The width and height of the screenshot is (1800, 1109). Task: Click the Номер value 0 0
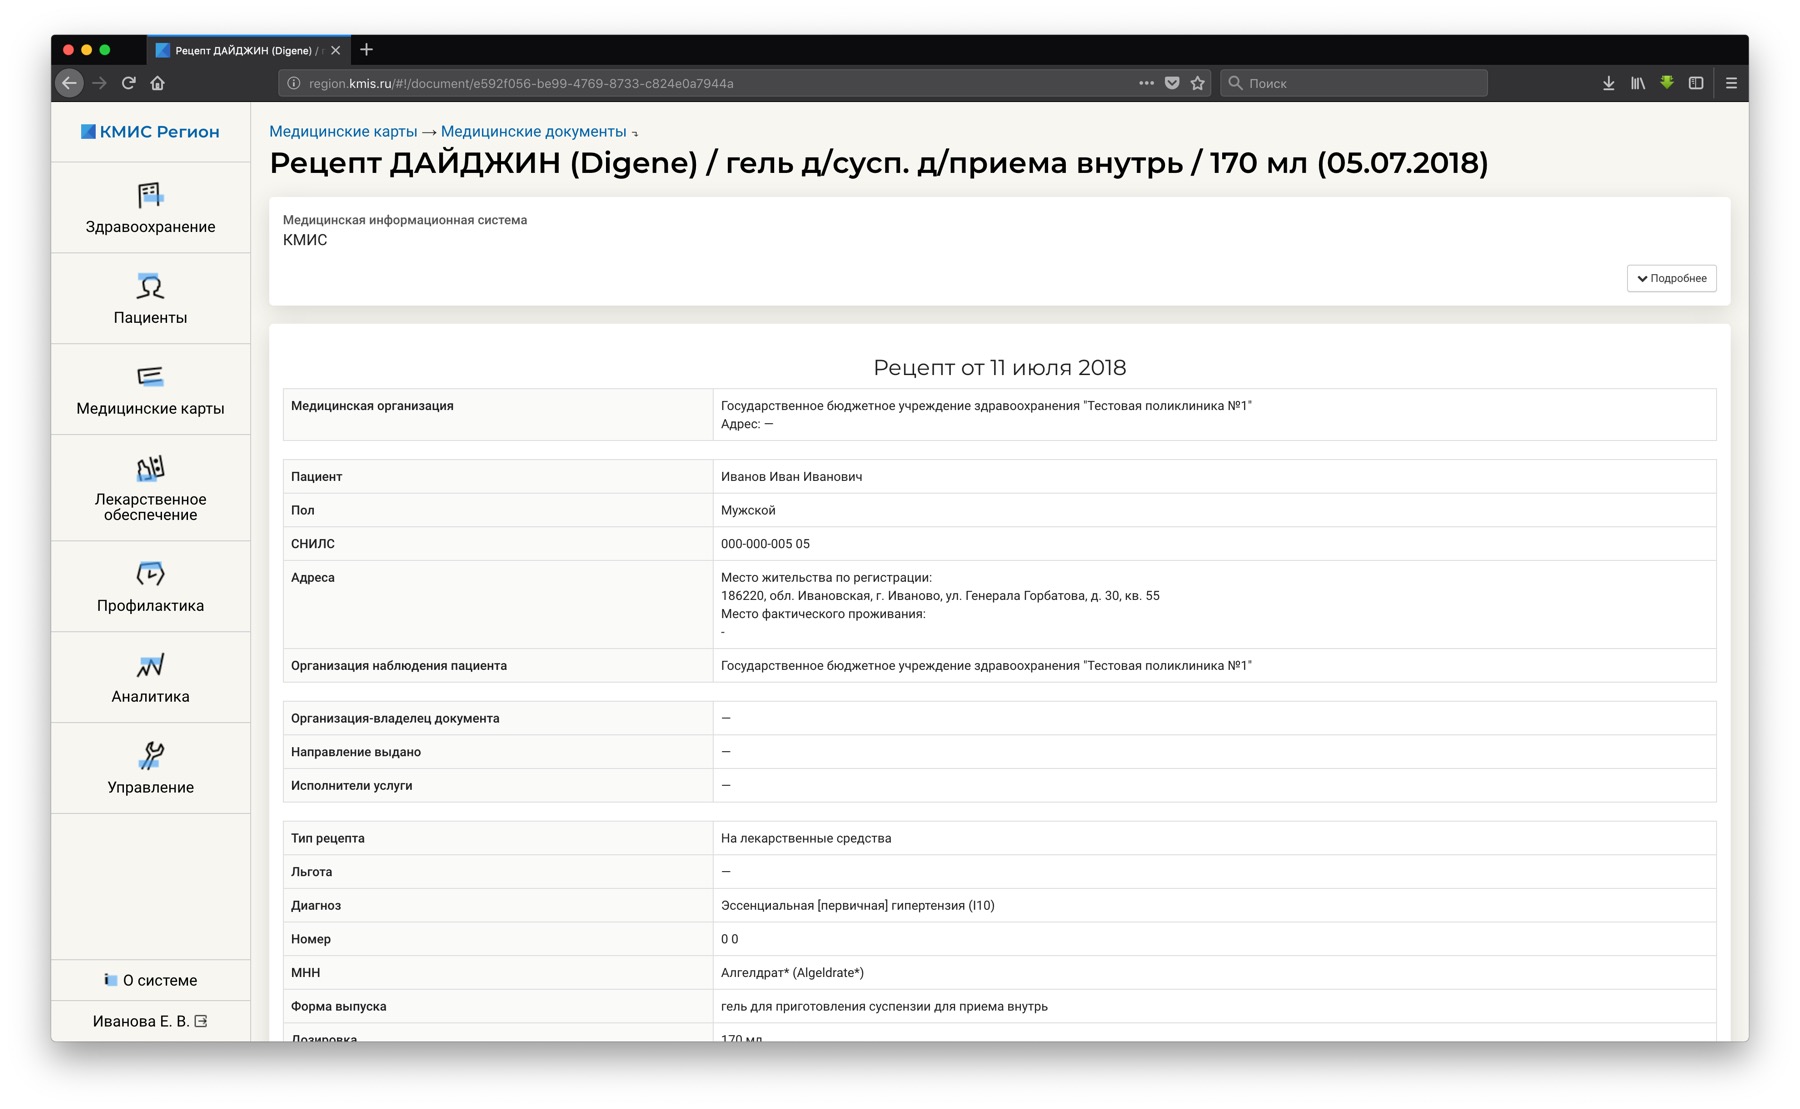pyautogui.click(x=729, y=940)
